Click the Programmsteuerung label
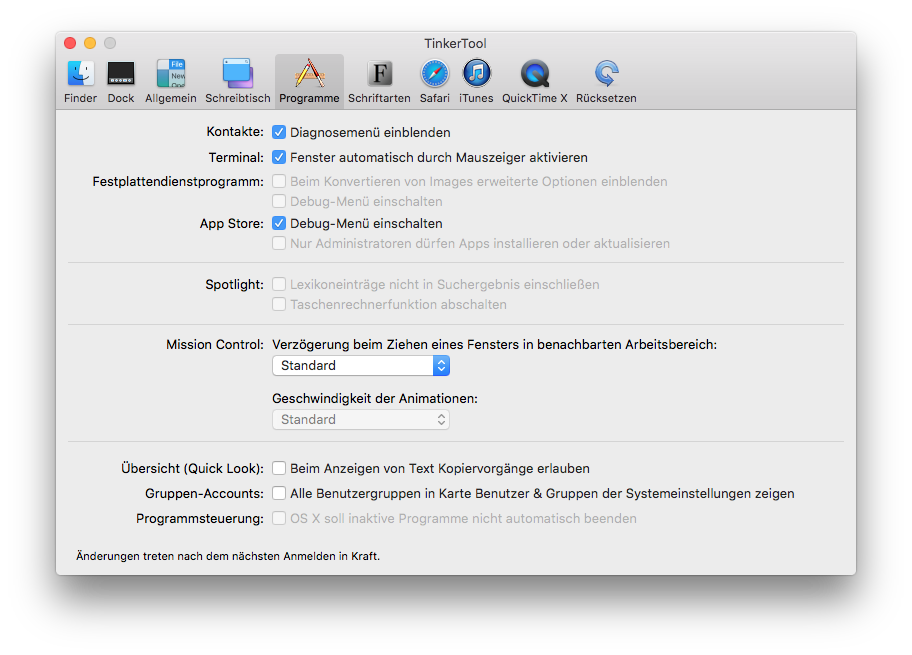Image resolution: width=912 pixels, height=655 pixels. point(200,518)
